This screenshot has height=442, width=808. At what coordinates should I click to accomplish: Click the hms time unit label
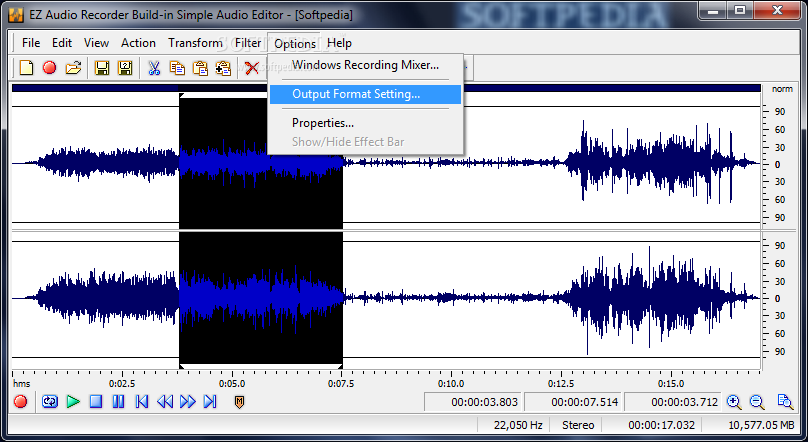tap(22, 384)
